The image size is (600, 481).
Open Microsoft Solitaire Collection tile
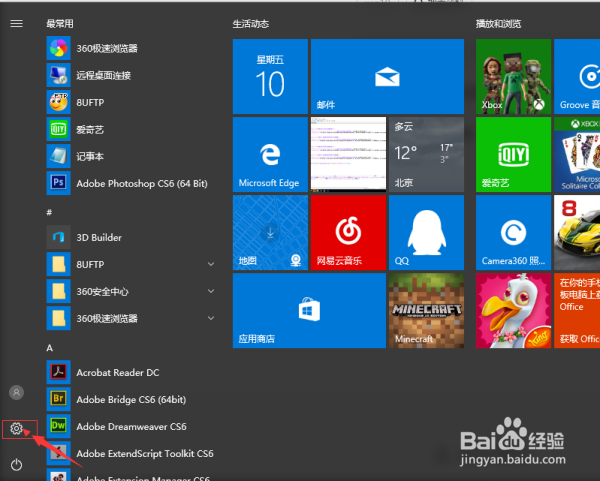577,155
